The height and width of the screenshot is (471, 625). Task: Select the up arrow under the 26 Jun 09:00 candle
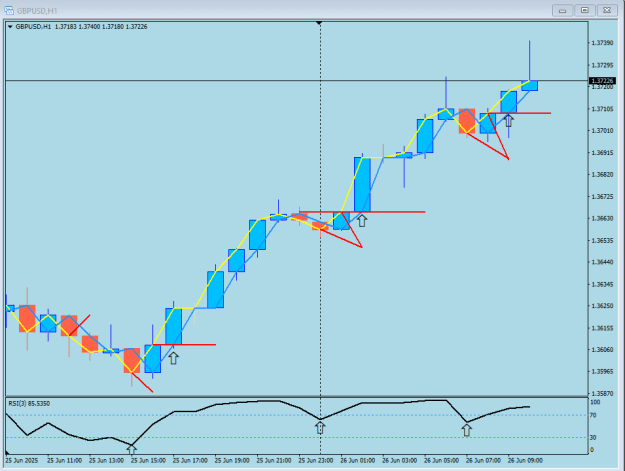508,120
